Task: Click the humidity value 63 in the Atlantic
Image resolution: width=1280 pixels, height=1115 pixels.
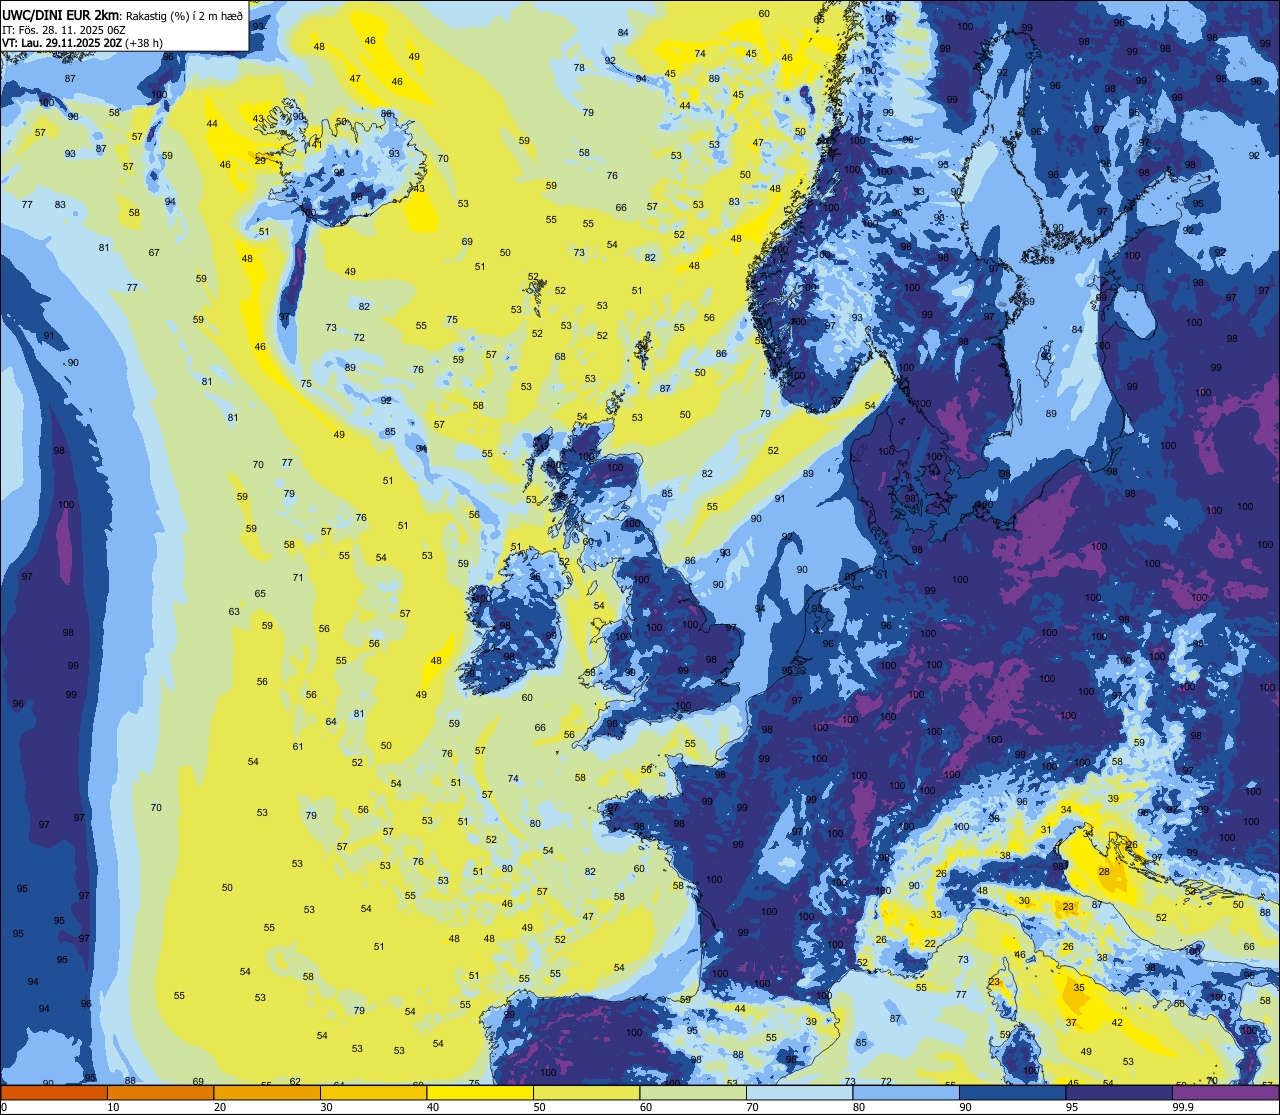Action: point(234,611)
